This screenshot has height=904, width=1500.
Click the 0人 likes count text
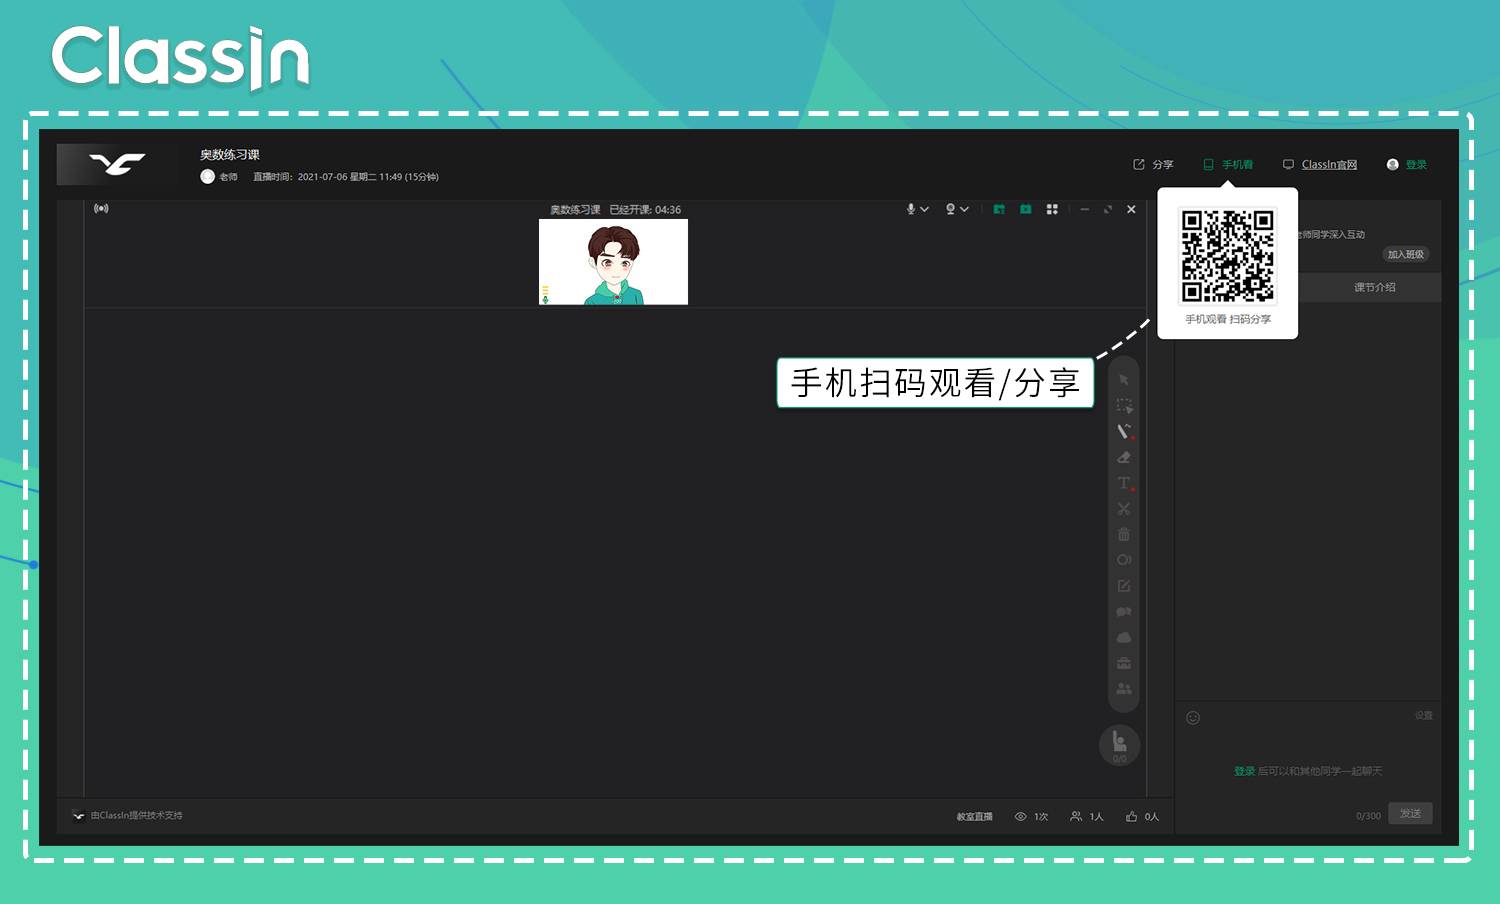(x=1152, y=816)
